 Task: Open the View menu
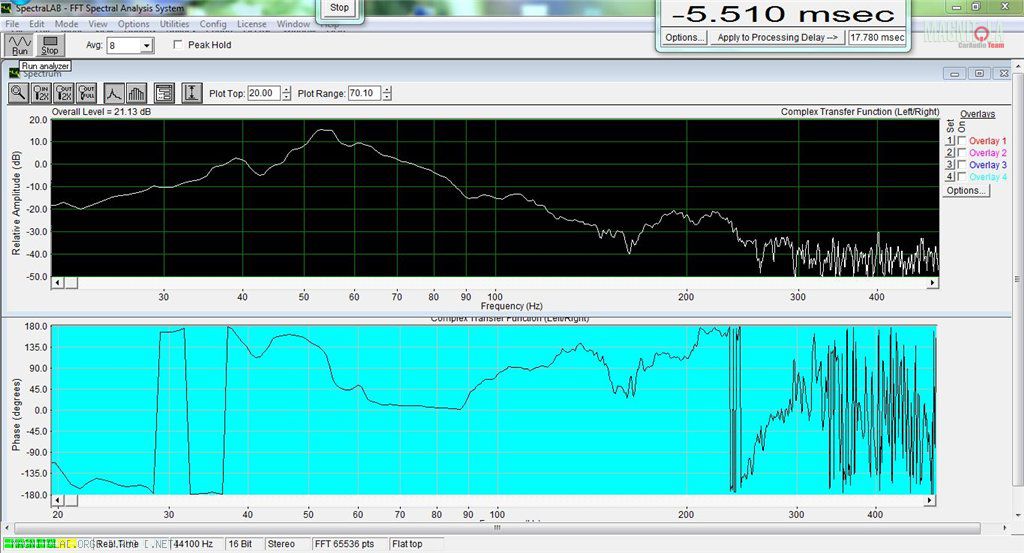pos(98,24)
